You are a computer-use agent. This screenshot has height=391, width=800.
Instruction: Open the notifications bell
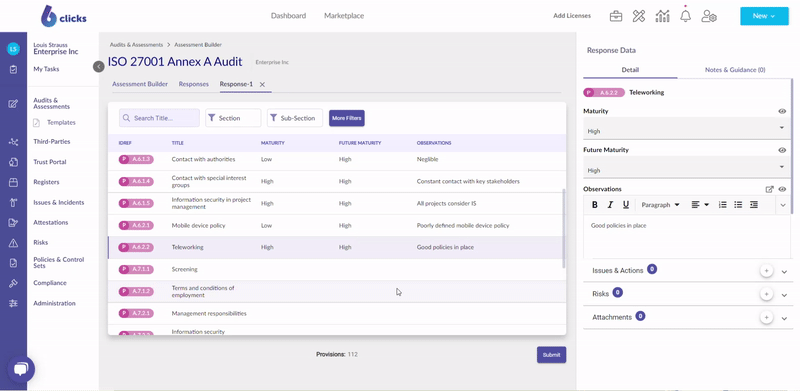(x=685, y=16)
